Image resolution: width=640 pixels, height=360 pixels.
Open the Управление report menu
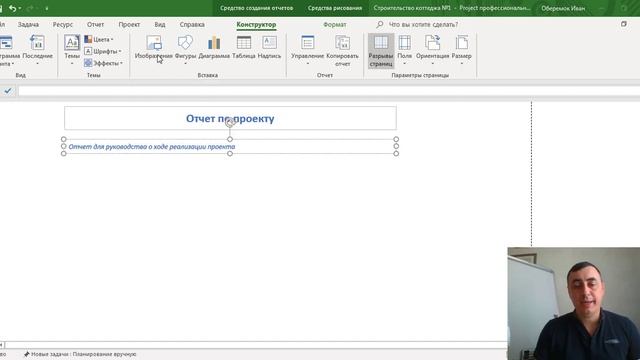[307, 50]
